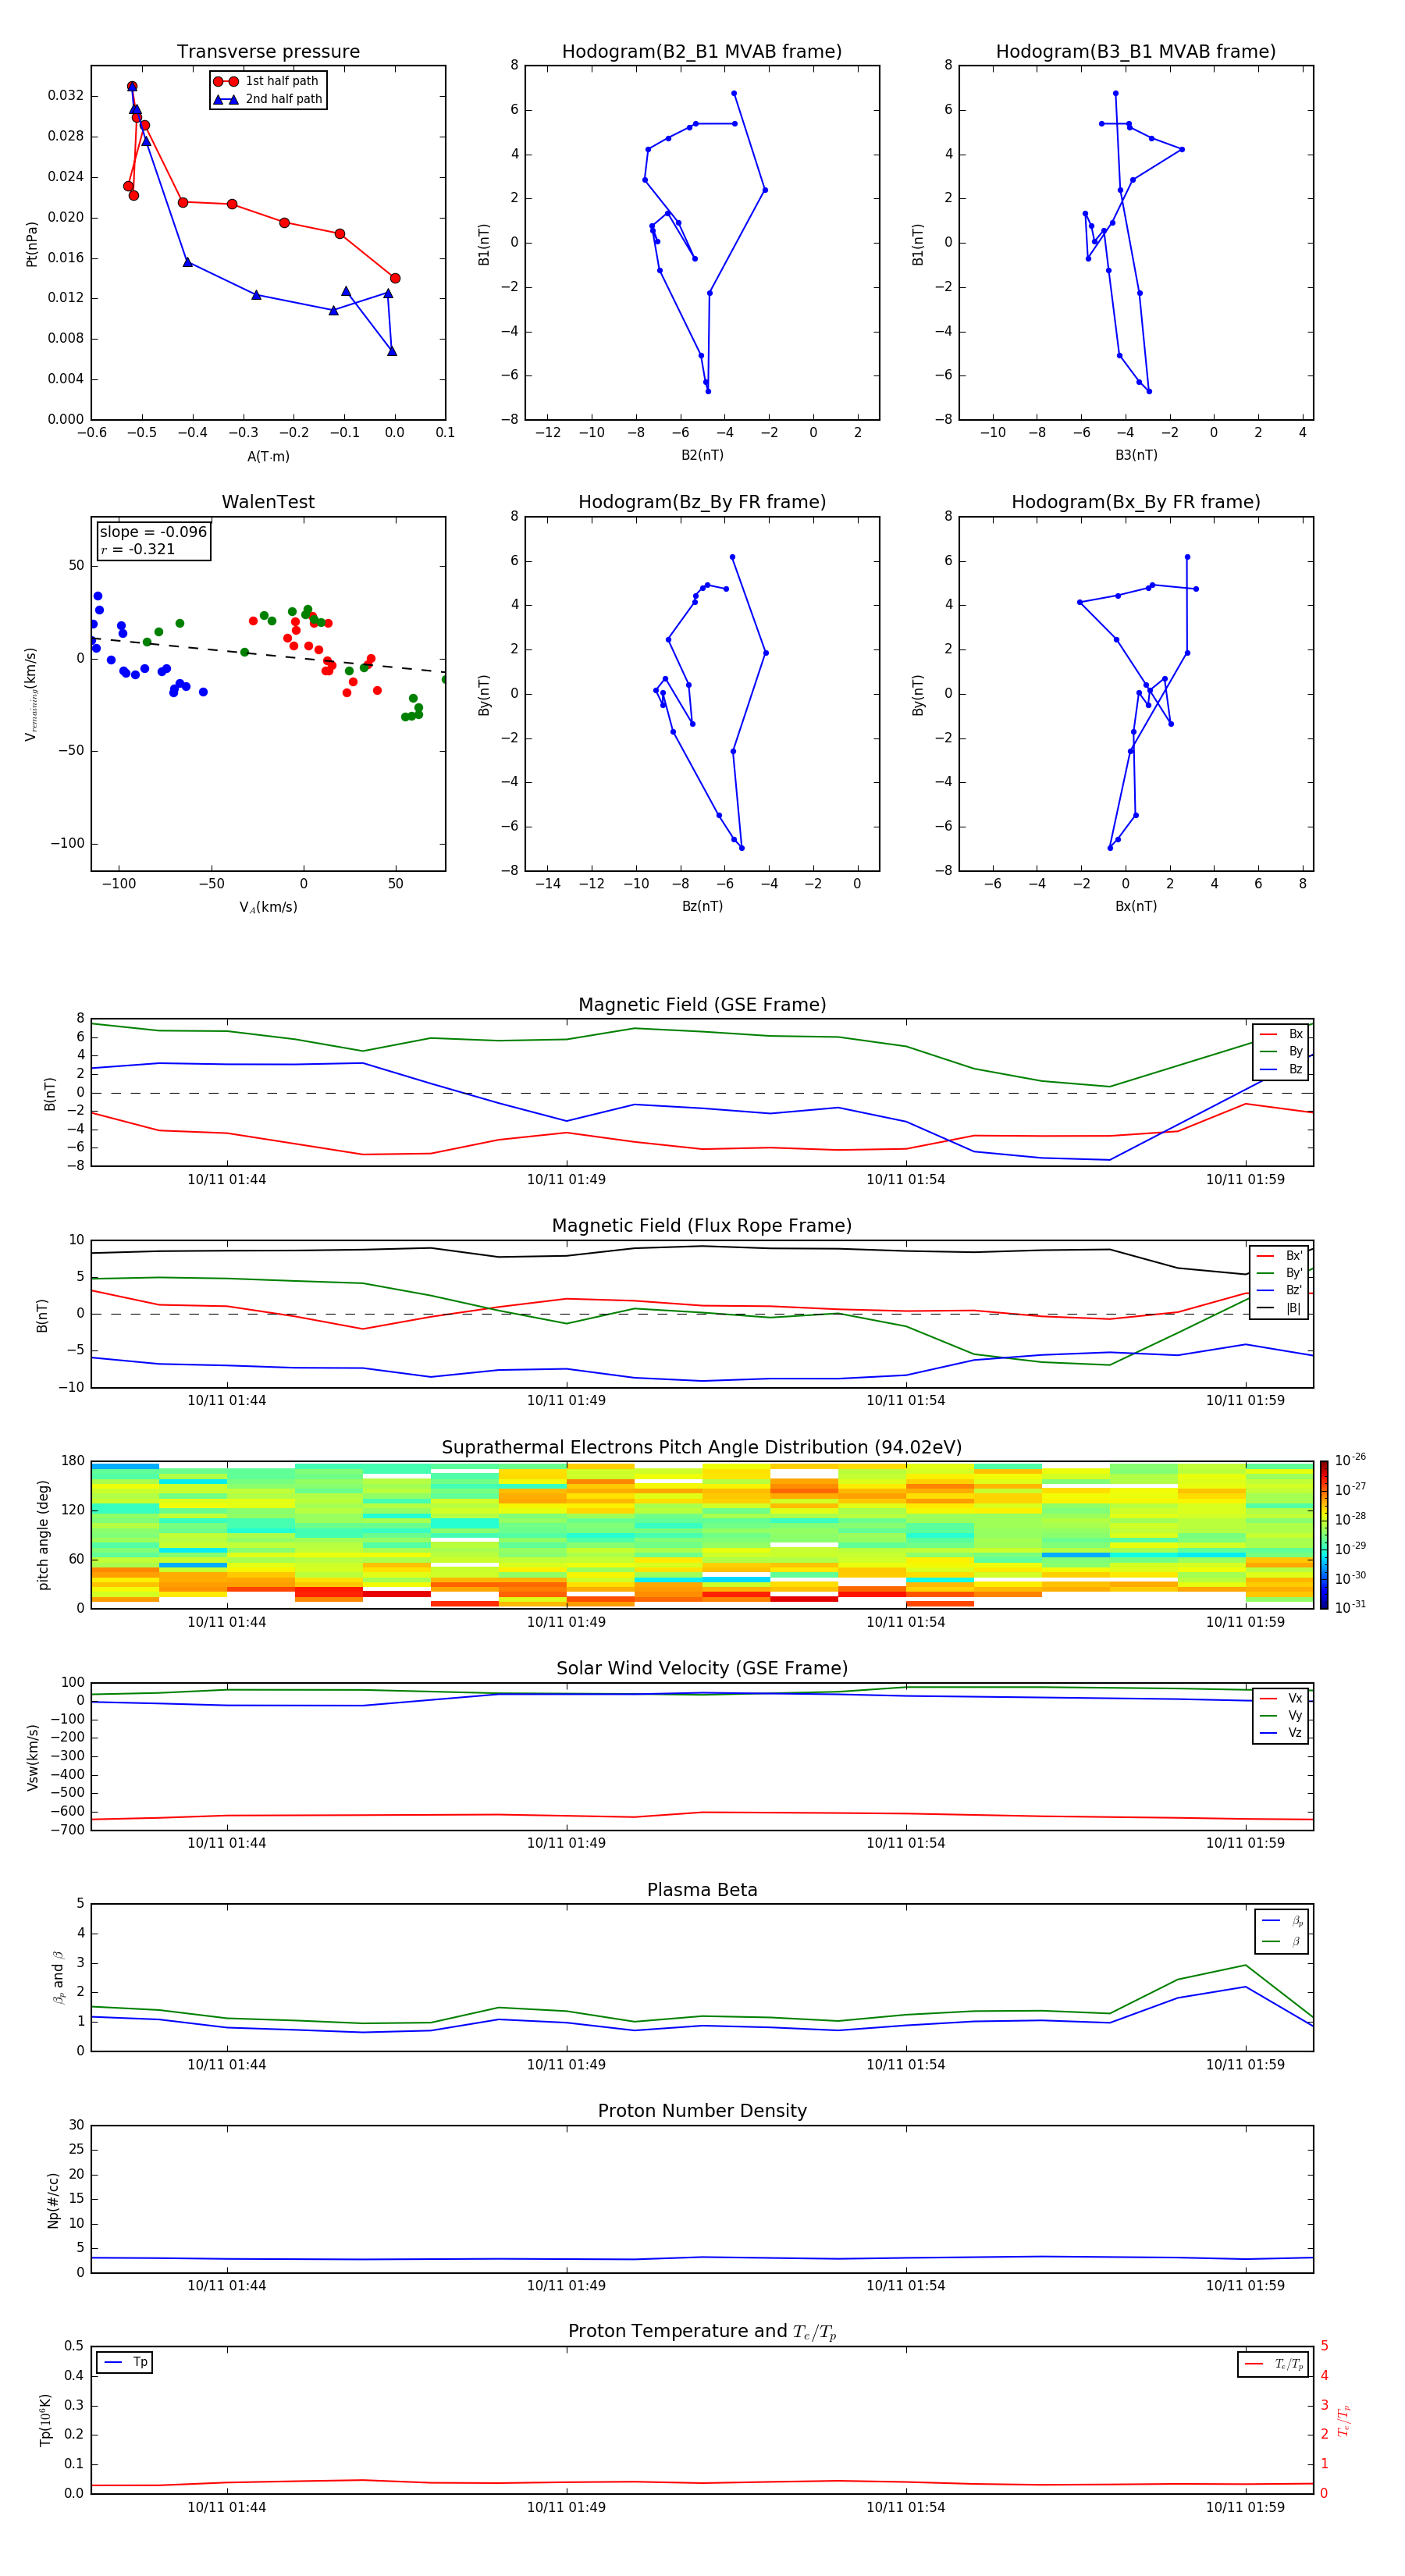Click the 'A(T·m)' x-axis label
This screenshot has width=1405, height=2576.
pyautogui.click(x=268, y=456)
